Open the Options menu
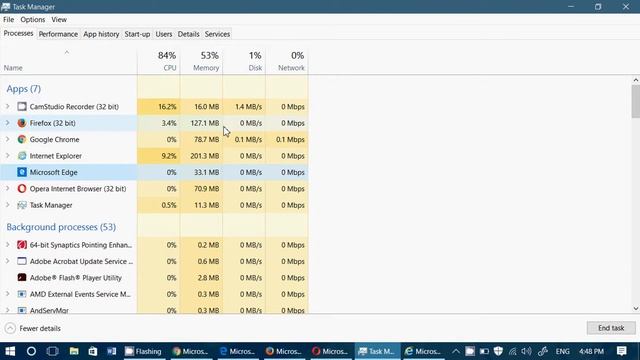 33,20
